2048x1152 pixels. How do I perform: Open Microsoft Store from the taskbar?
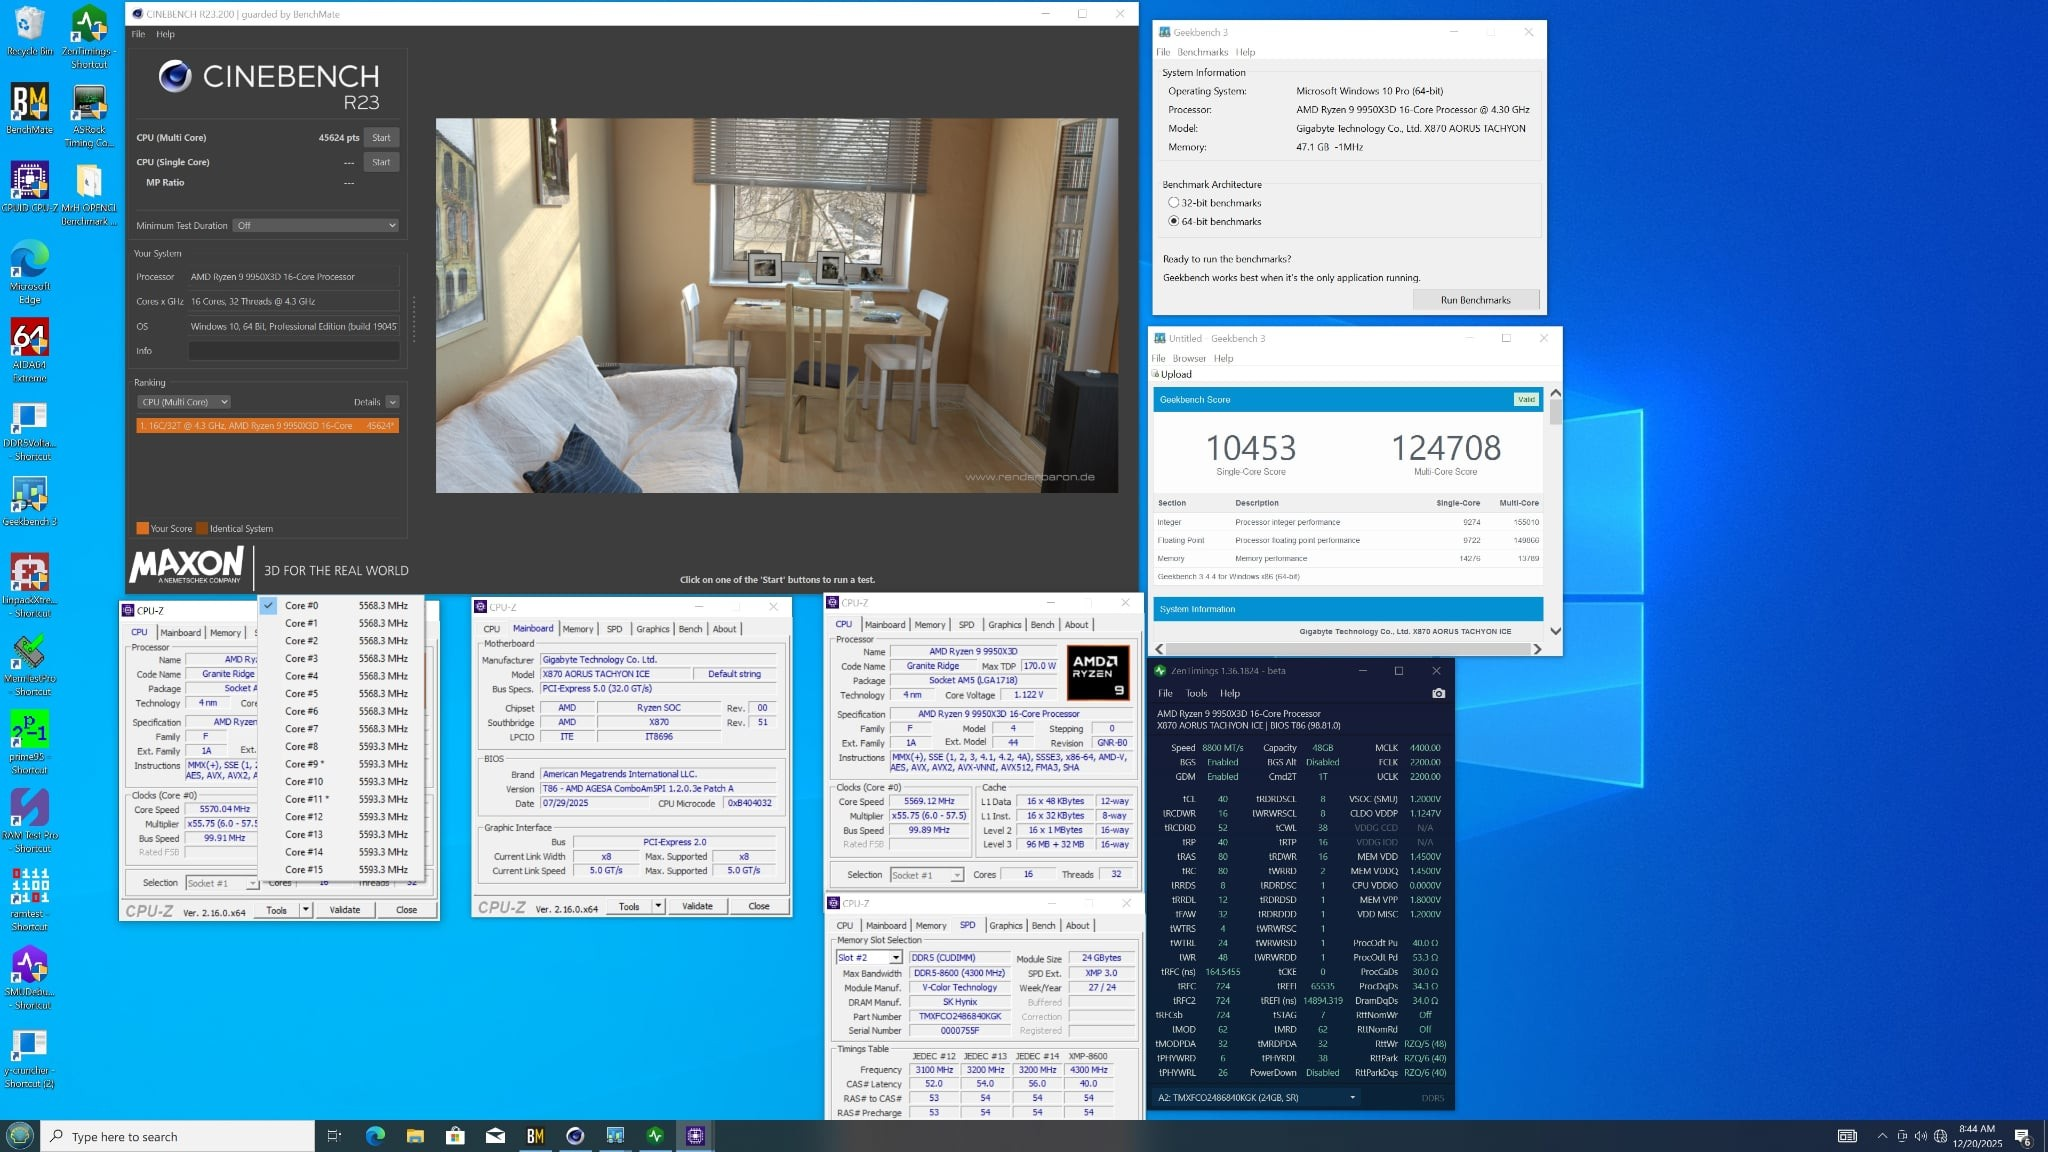[x=455, y=1136]
